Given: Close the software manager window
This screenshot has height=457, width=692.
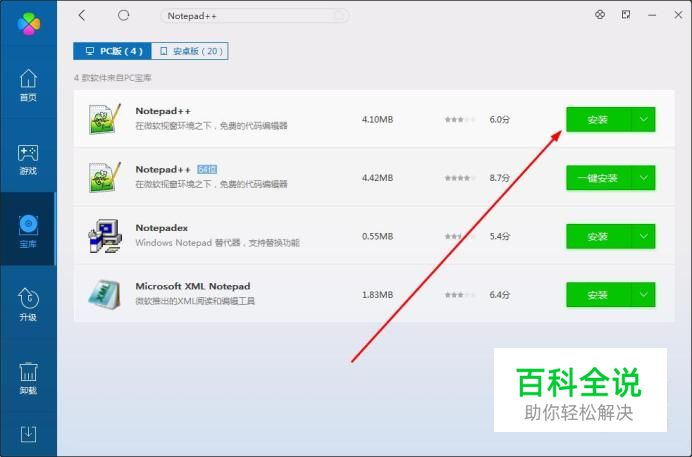Looking at the screenshot, I should click(x=678, y=15).
